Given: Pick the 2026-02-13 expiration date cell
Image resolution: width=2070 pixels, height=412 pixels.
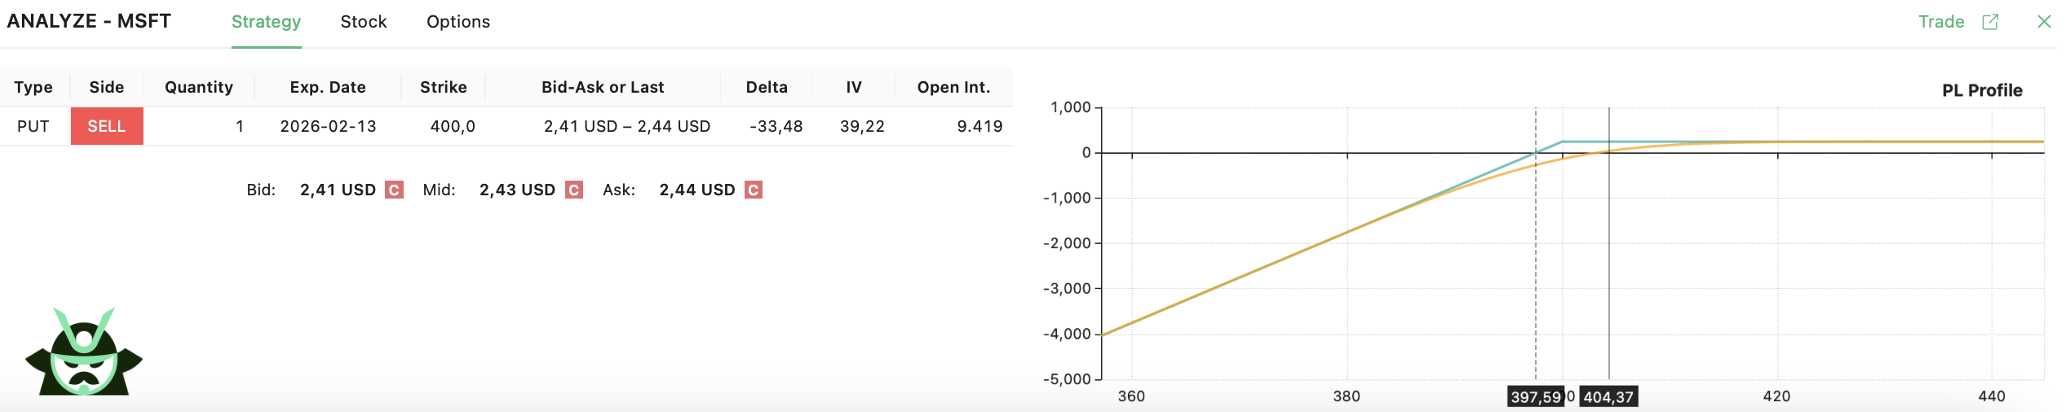Looking at the screenshot, I should (328, 126).
